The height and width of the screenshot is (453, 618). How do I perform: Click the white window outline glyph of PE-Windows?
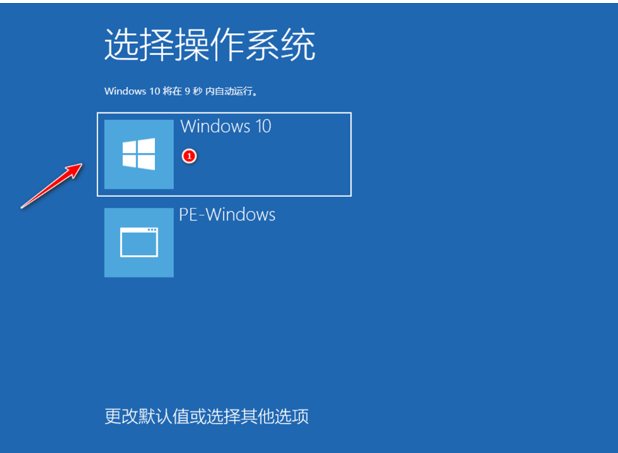coord(139,242)
